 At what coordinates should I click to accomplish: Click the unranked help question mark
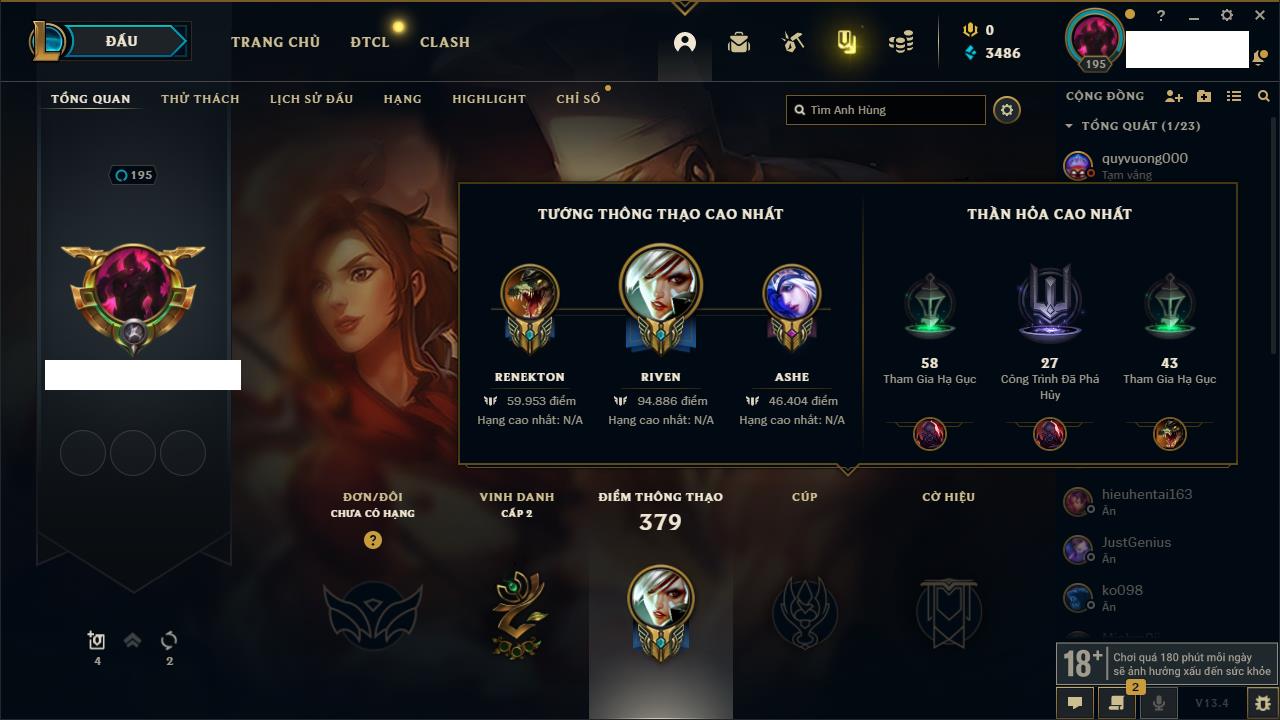pyautogui.click(x=373, y=540)
